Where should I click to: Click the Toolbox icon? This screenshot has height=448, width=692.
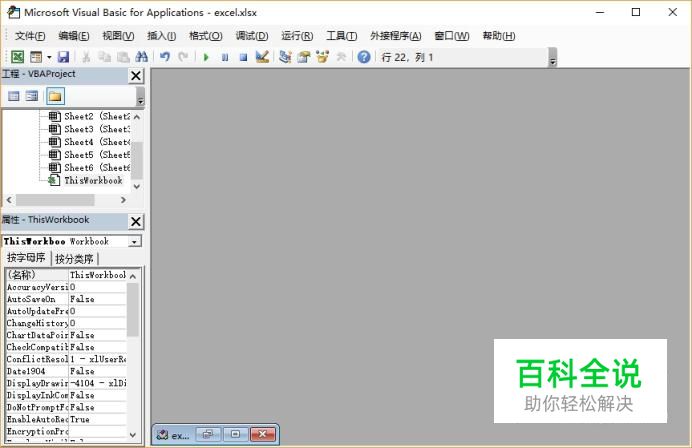click(341, 57)
